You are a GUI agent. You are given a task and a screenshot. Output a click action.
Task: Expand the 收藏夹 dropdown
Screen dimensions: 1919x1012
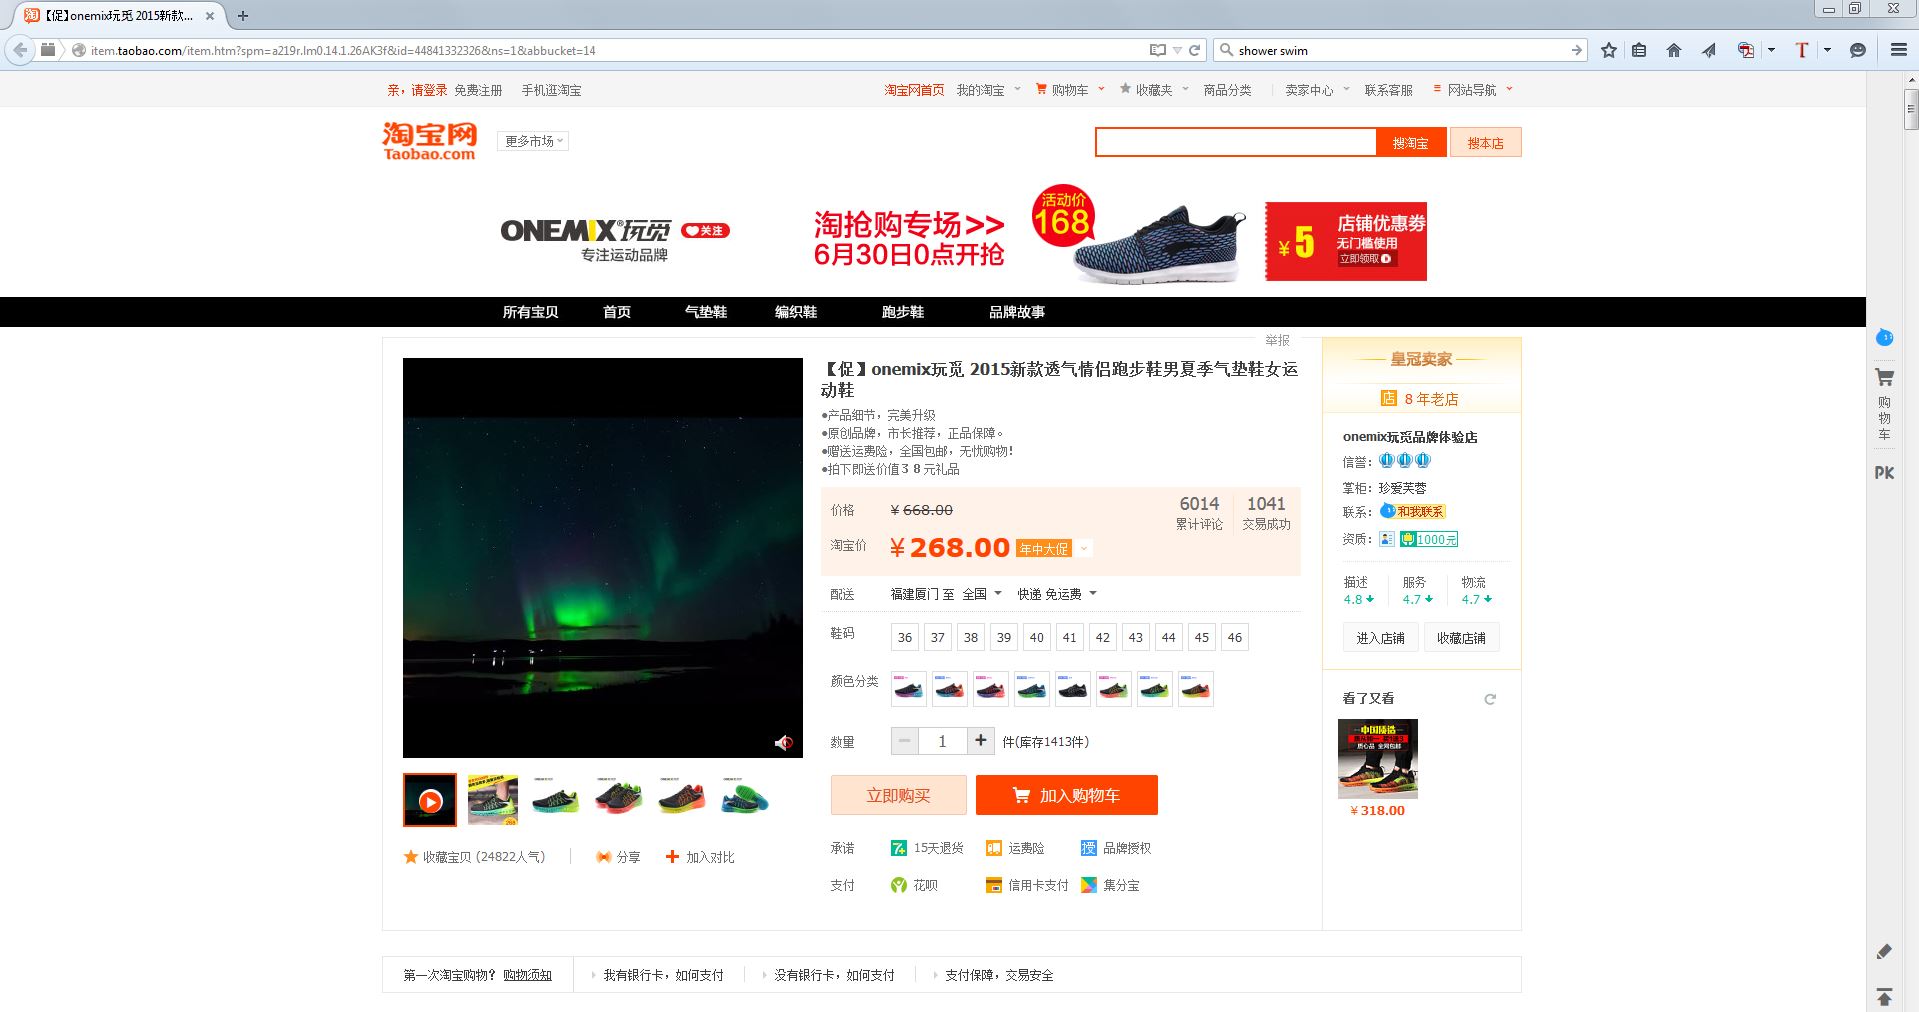[1154, 90]
